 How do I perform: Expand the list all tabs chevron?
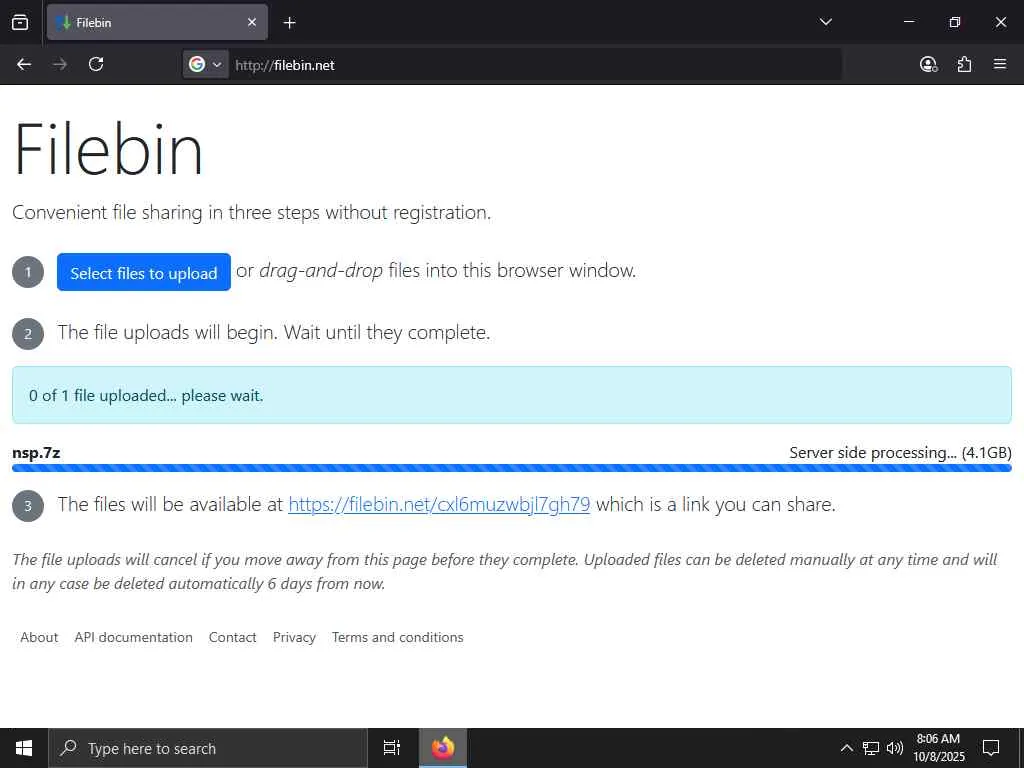pos(825,22)
